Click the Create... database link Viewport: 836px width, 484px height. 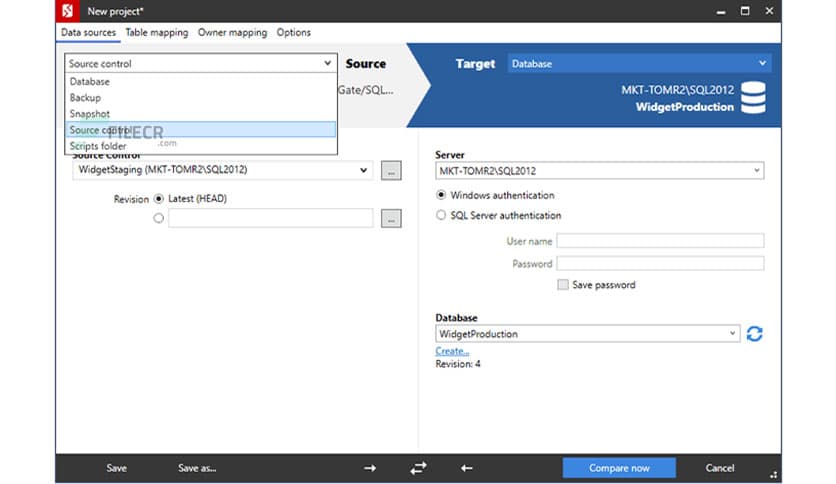click(x=452, y=351)
